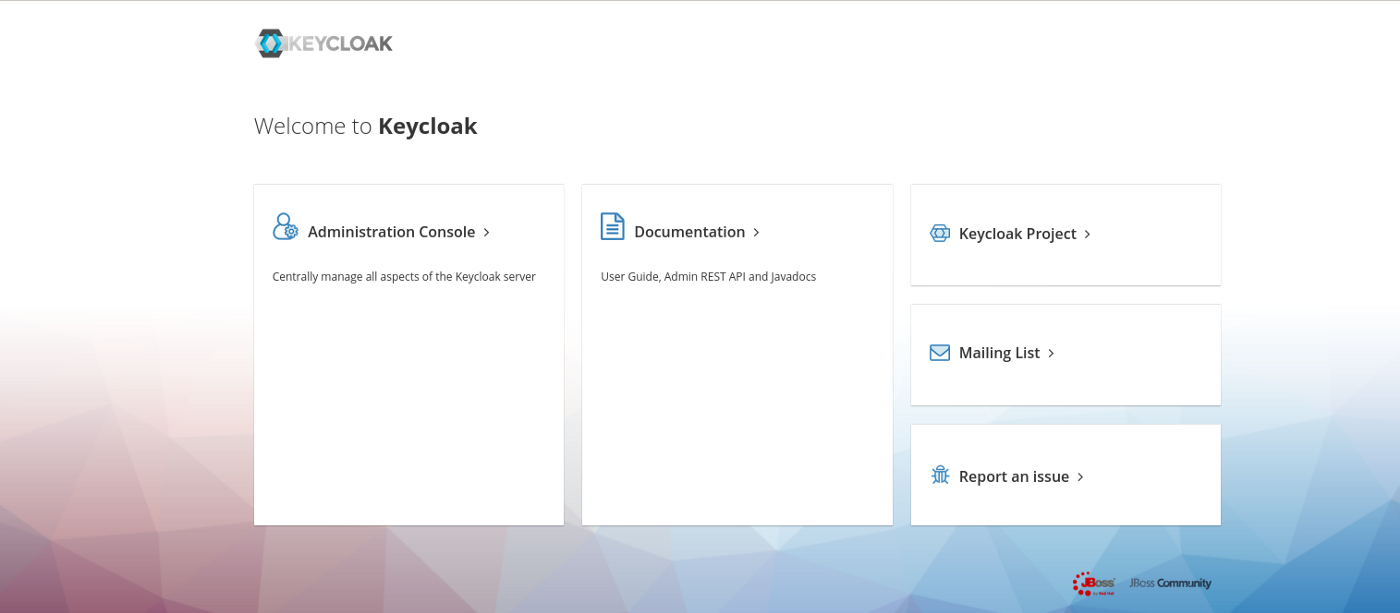Open the JBoss Community footer link
1400x613 pixels.
click(1170, 583)
